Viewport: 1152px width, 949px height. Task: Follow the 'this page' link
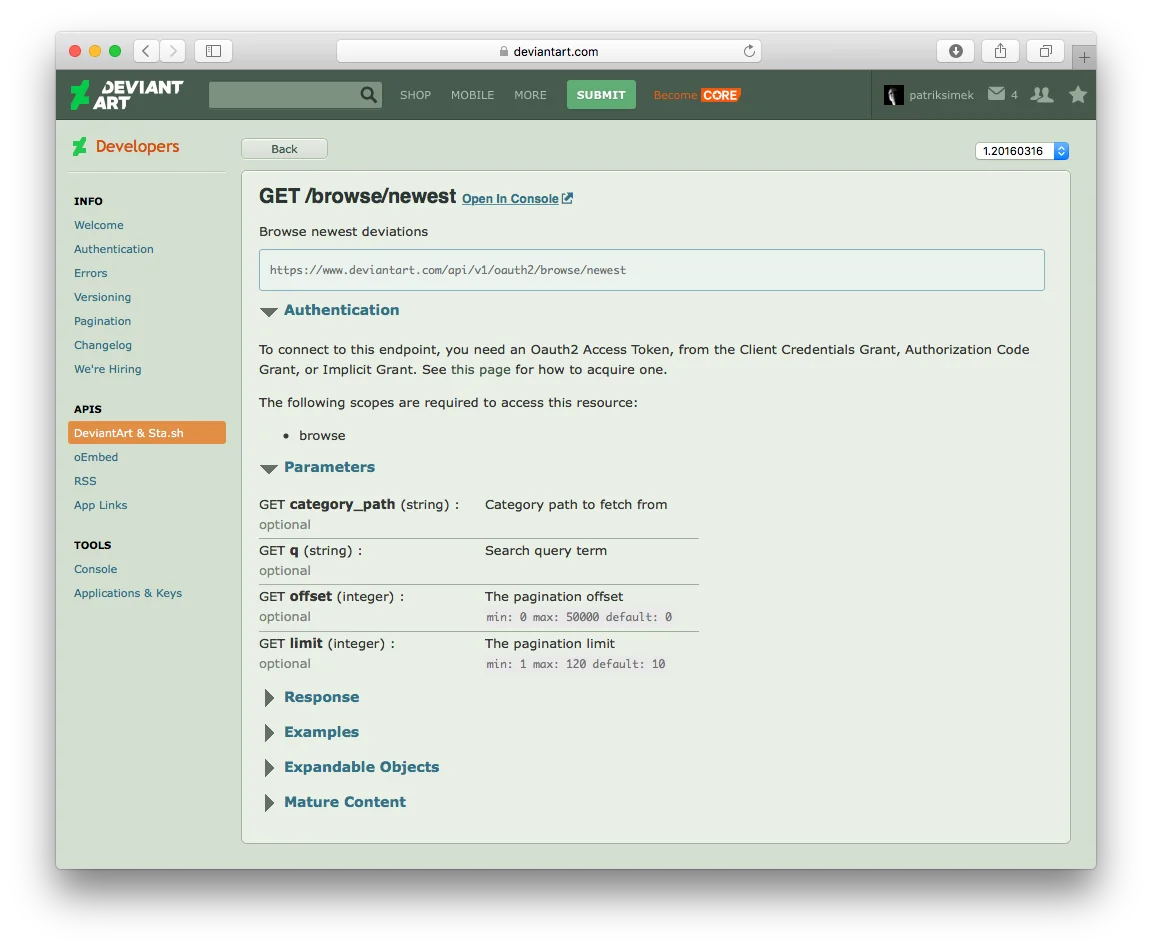(480, 369)
